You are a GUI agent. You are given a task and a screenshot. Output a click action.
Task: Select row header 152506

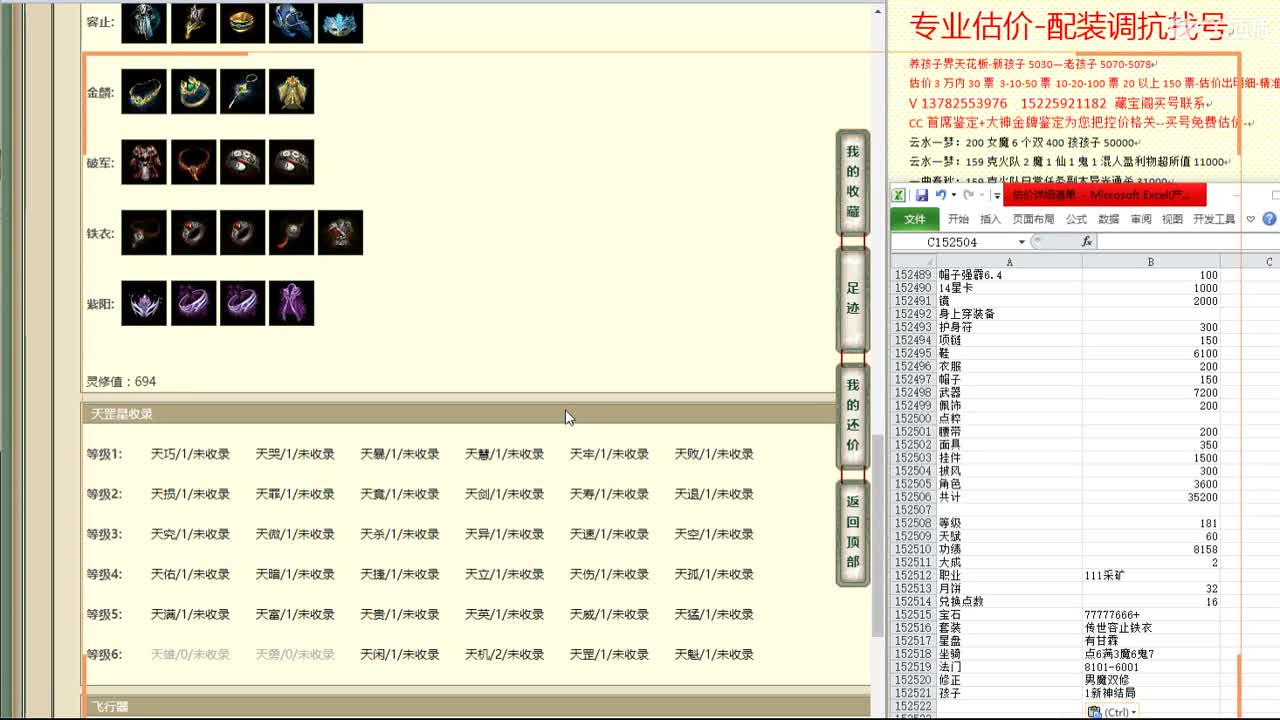pos(913,497)
